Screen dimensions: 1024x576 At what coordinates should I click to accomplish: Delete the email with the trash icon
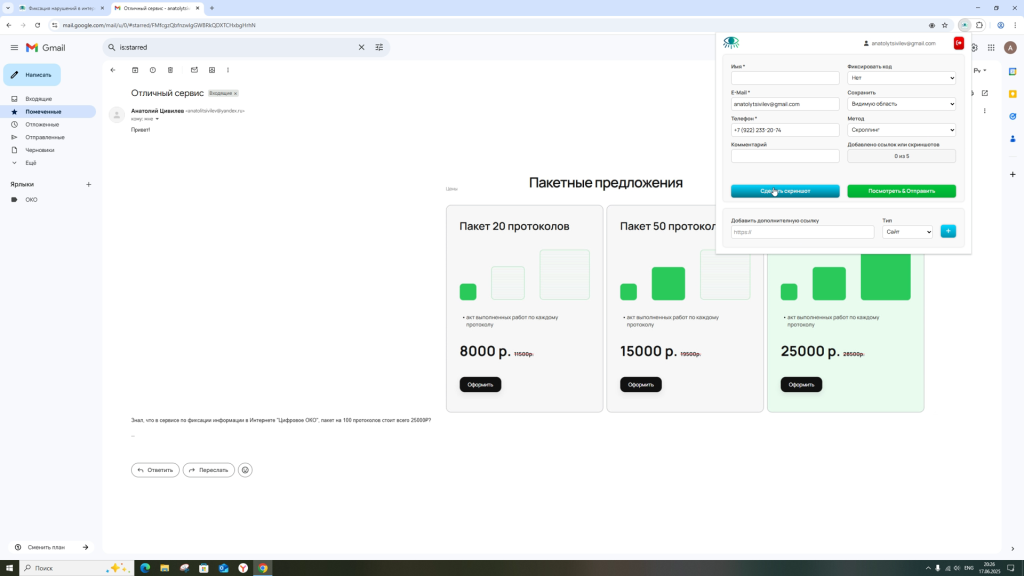pos(170,70)
